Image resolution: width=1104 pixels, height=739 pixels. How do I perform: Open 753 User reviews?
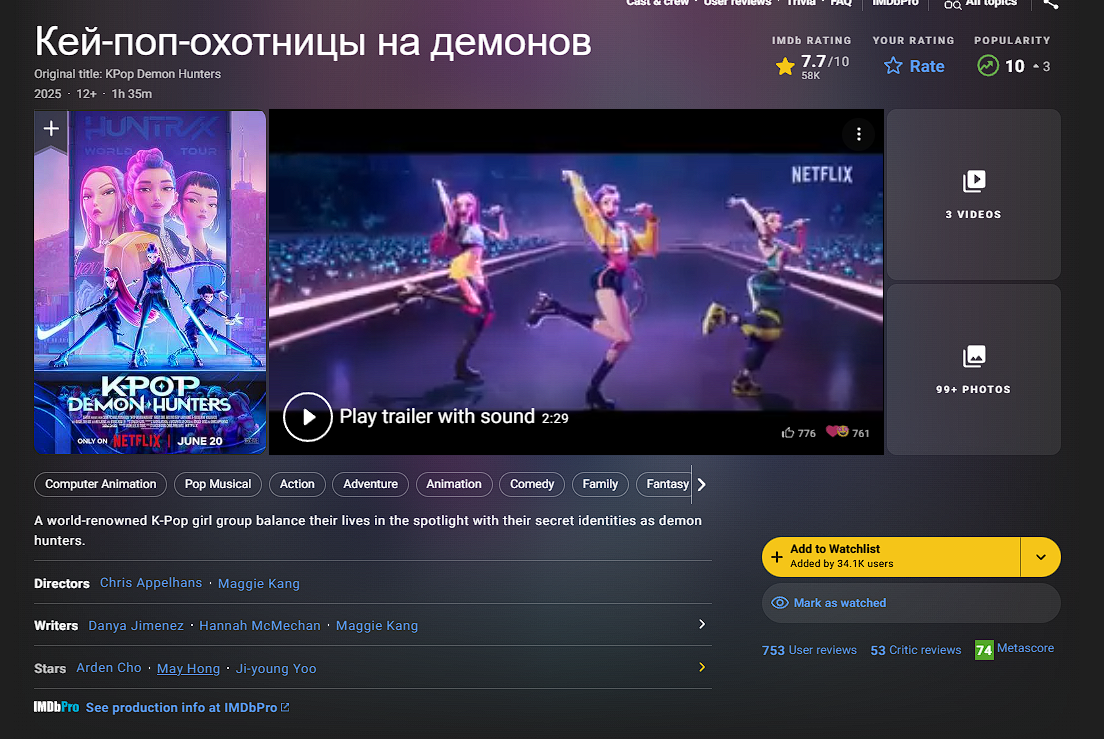point(809,650)
